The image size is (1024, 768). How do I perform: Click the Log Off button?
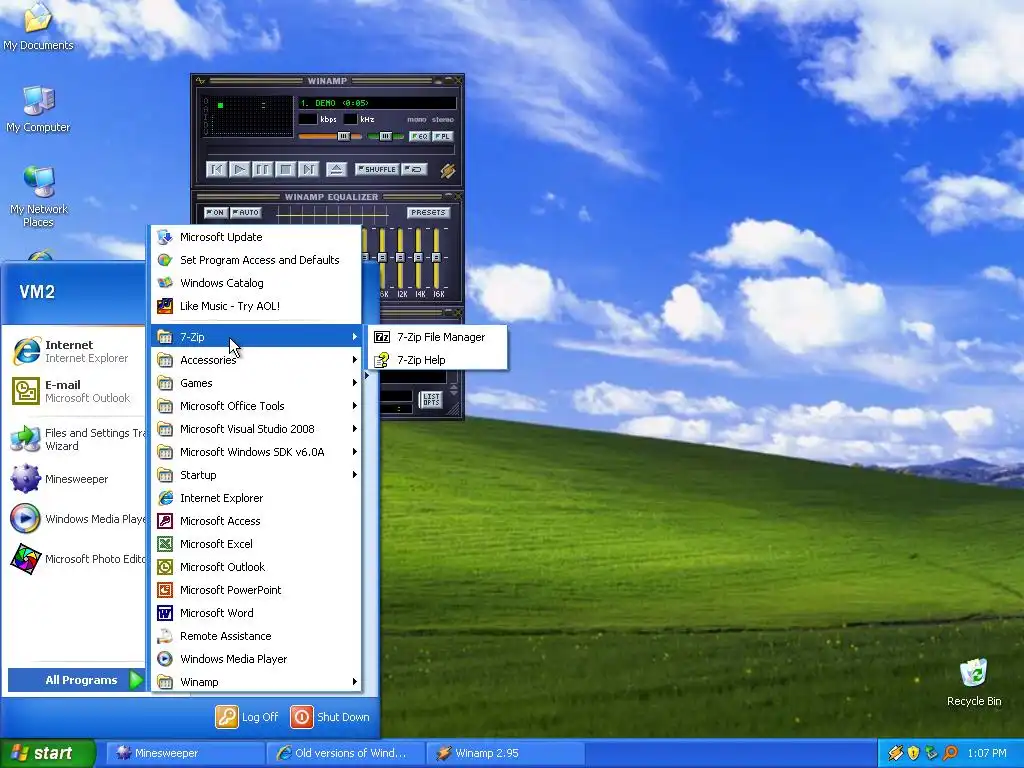248,717
